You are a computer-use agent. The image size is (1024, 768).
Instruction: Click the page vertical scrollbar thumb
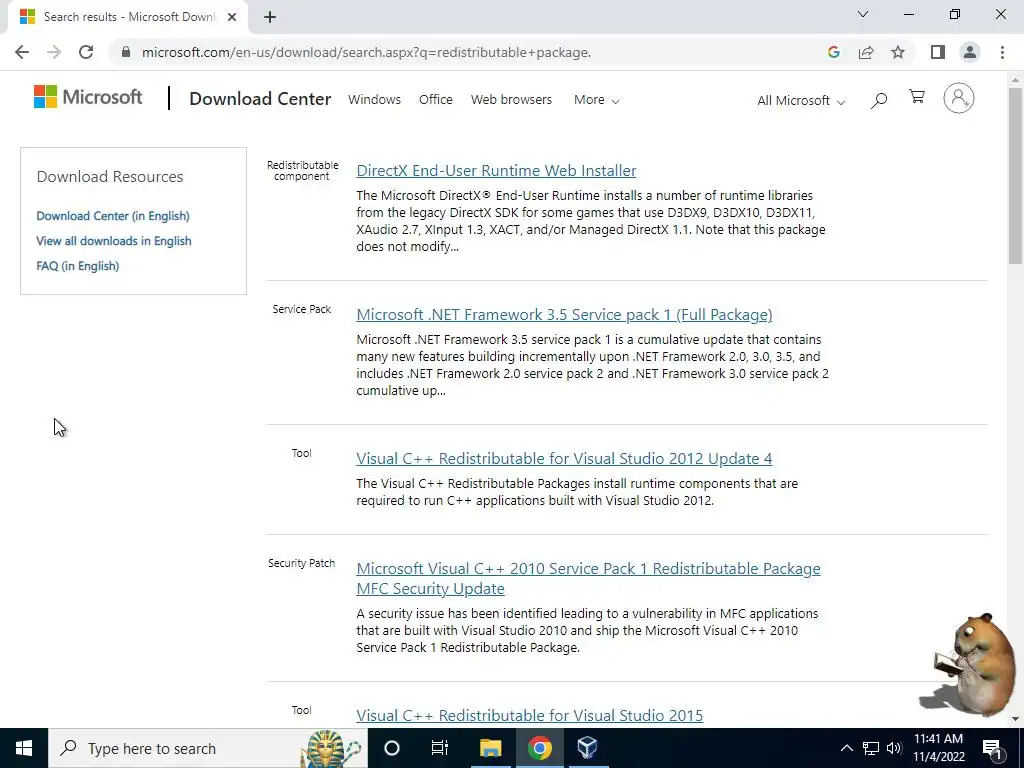(x=1015, y=175)
